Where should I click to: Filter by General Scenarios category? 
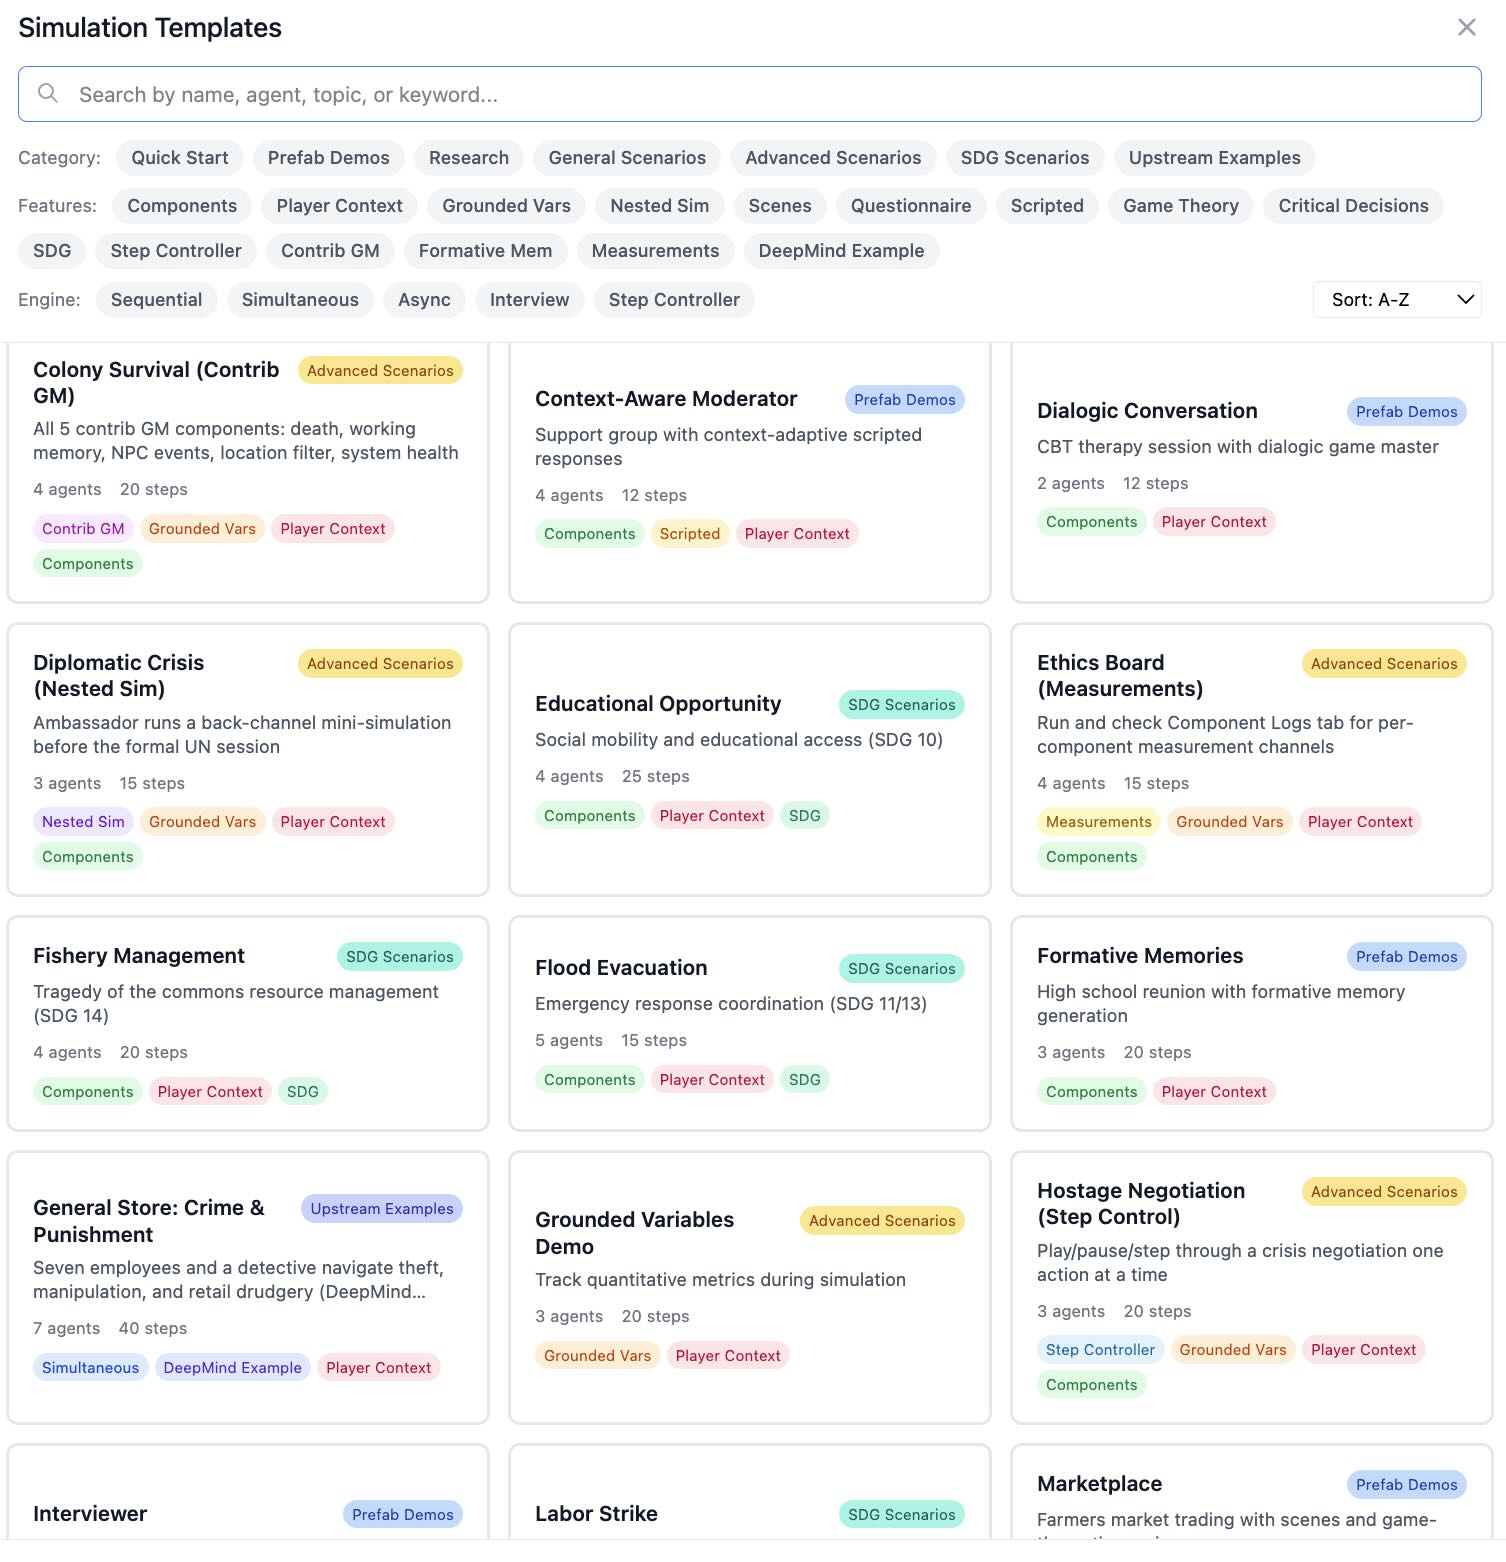tap(627, 158)
